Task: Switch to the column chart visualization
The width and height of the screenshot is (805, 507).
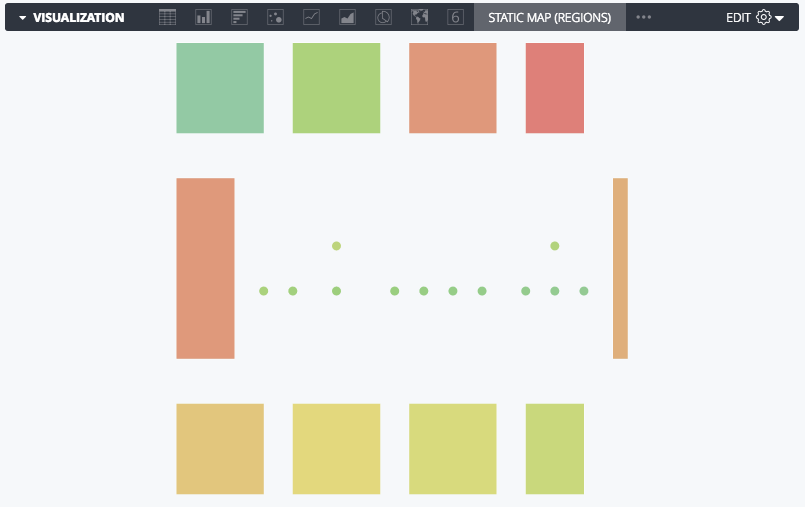Action: pyautogui.click(x=203, y=17)
